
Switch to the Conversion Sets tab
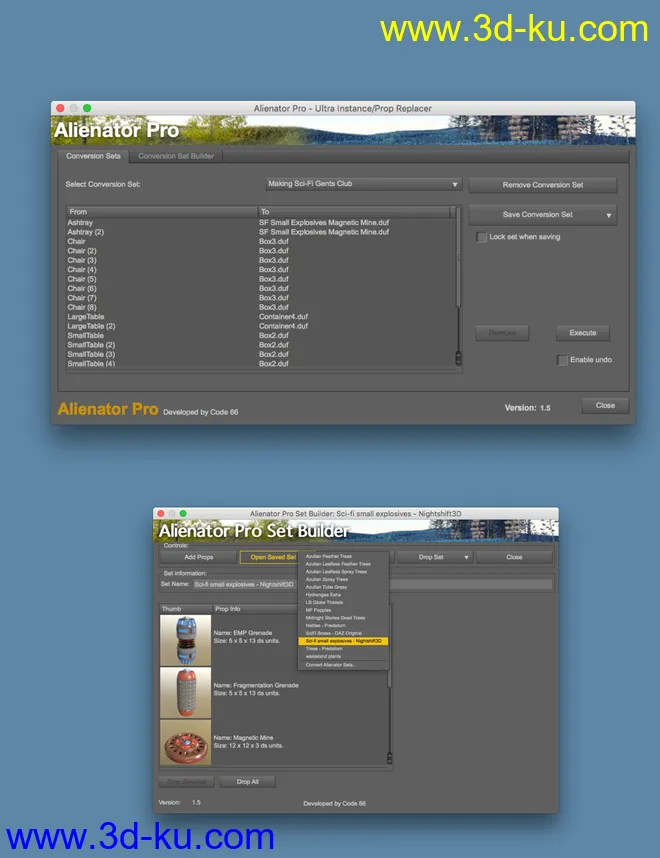coord(93,156)
